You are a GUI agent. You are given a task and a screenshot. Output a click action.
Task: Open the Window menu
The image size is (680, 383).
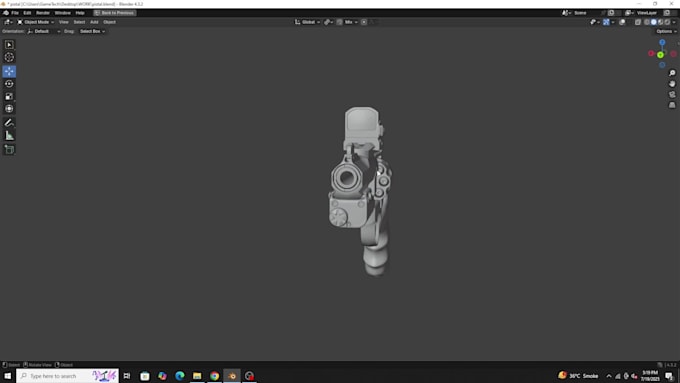pos(62,13)
